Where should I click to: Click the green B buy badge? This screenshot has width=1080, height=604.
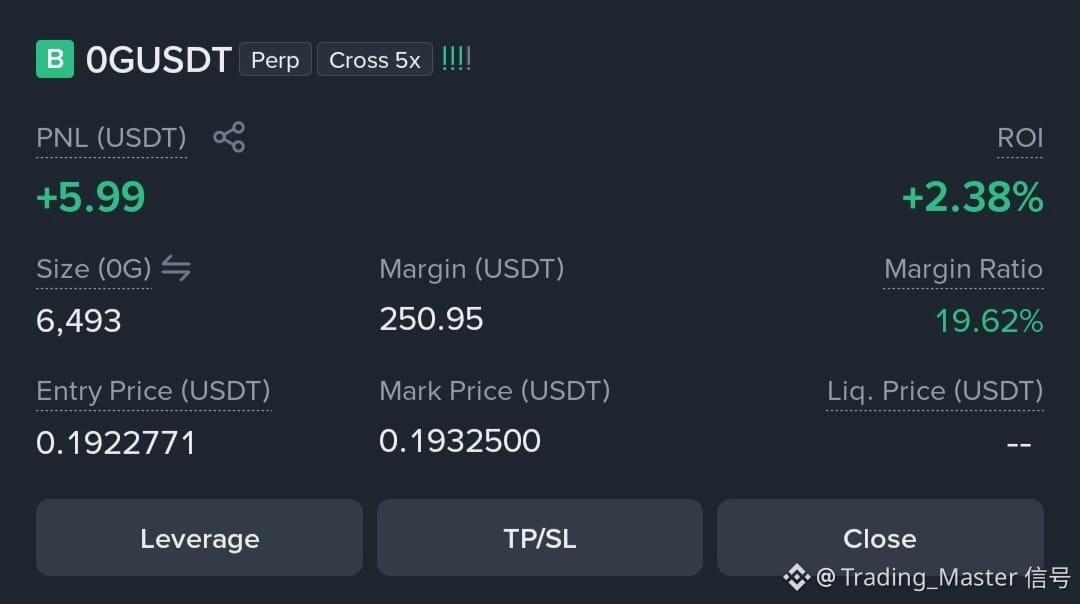[x=55, y=59]
